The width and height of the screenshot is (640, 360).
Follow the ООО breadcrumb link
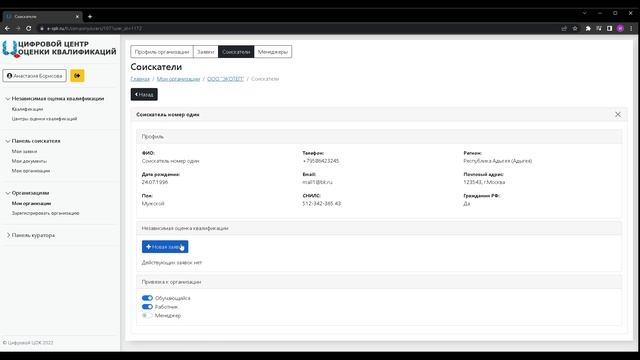coord(225,79)
